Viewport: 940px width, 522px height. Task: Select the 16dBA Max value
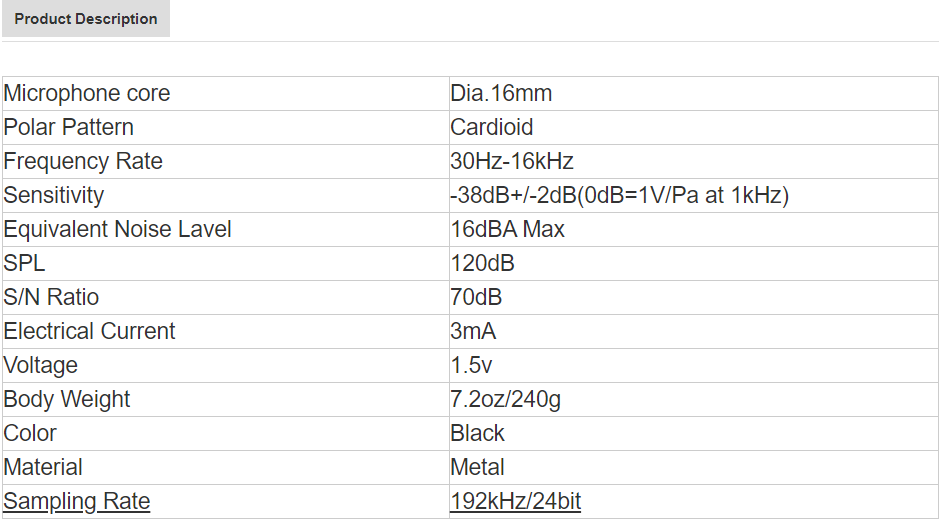tap(507, 229)
